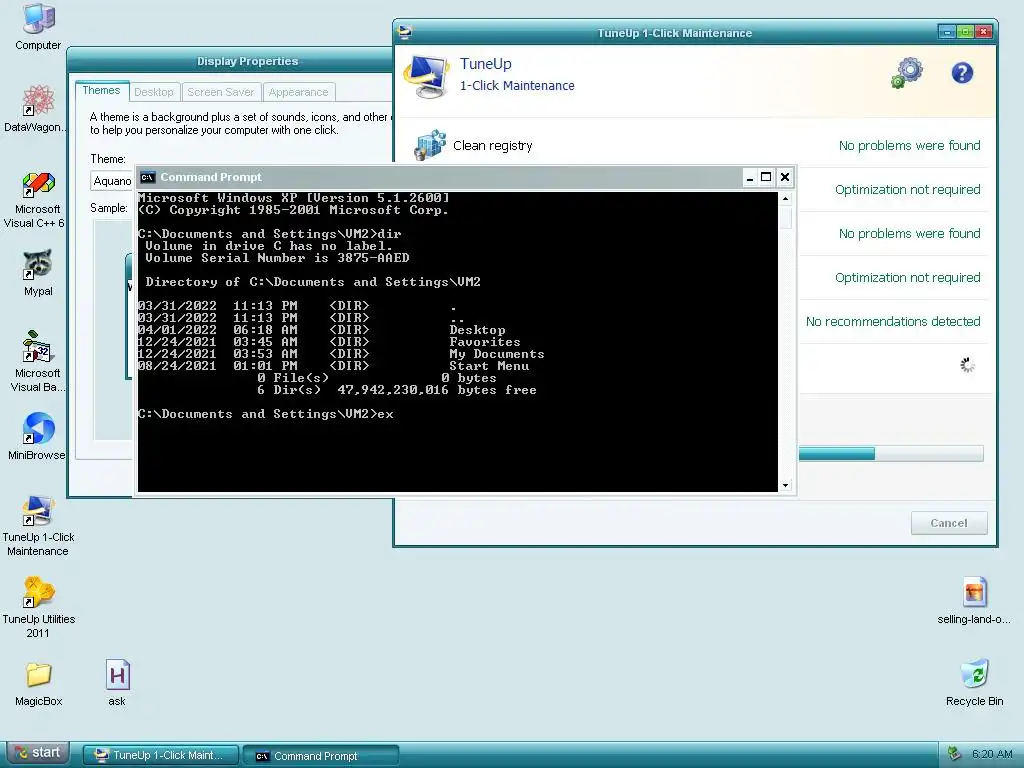
Task: Click the 'My Documents' entry in Command Prompt
Action: click(x=496, y=354)
